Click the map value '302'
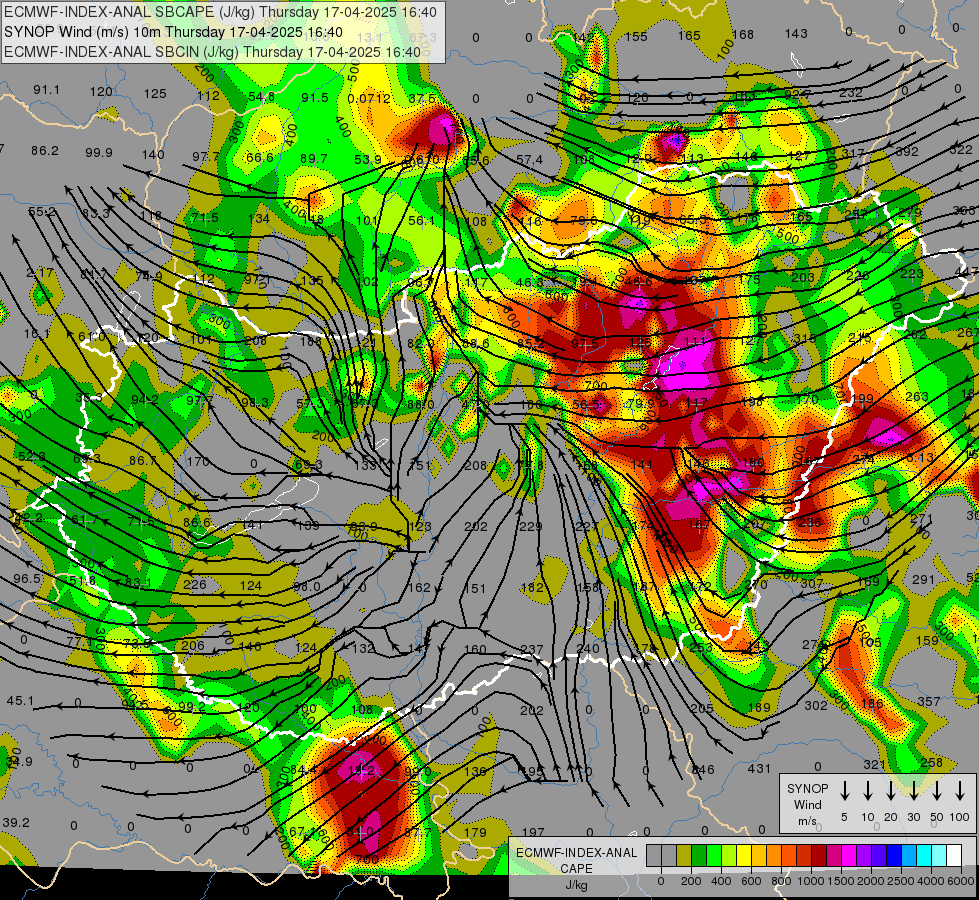Screen dimensions: 979x900 [815, 705]
